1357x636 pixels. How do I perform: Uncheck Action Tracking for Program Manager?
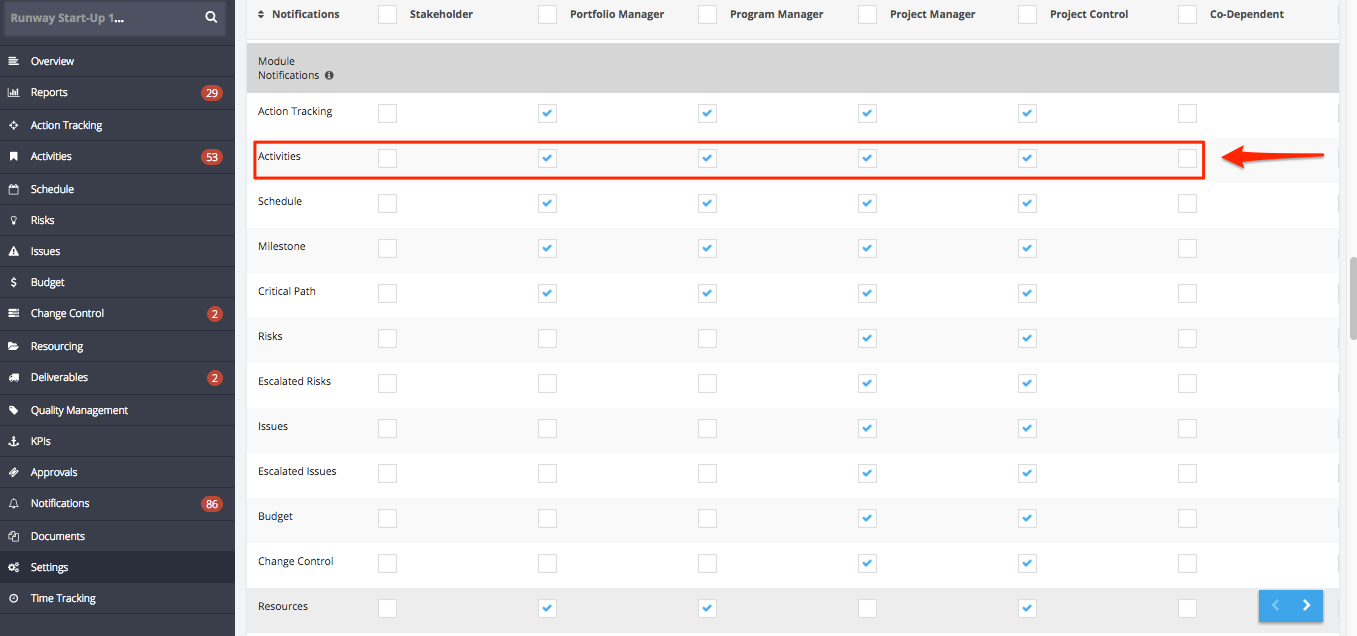pyautogui.click(x=707, y=113)
